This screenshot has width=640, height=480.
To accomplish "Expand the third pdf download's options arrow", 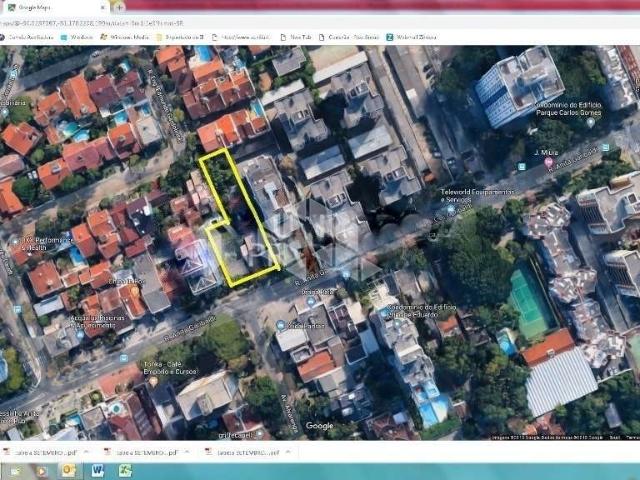I will tap(288, 452).
